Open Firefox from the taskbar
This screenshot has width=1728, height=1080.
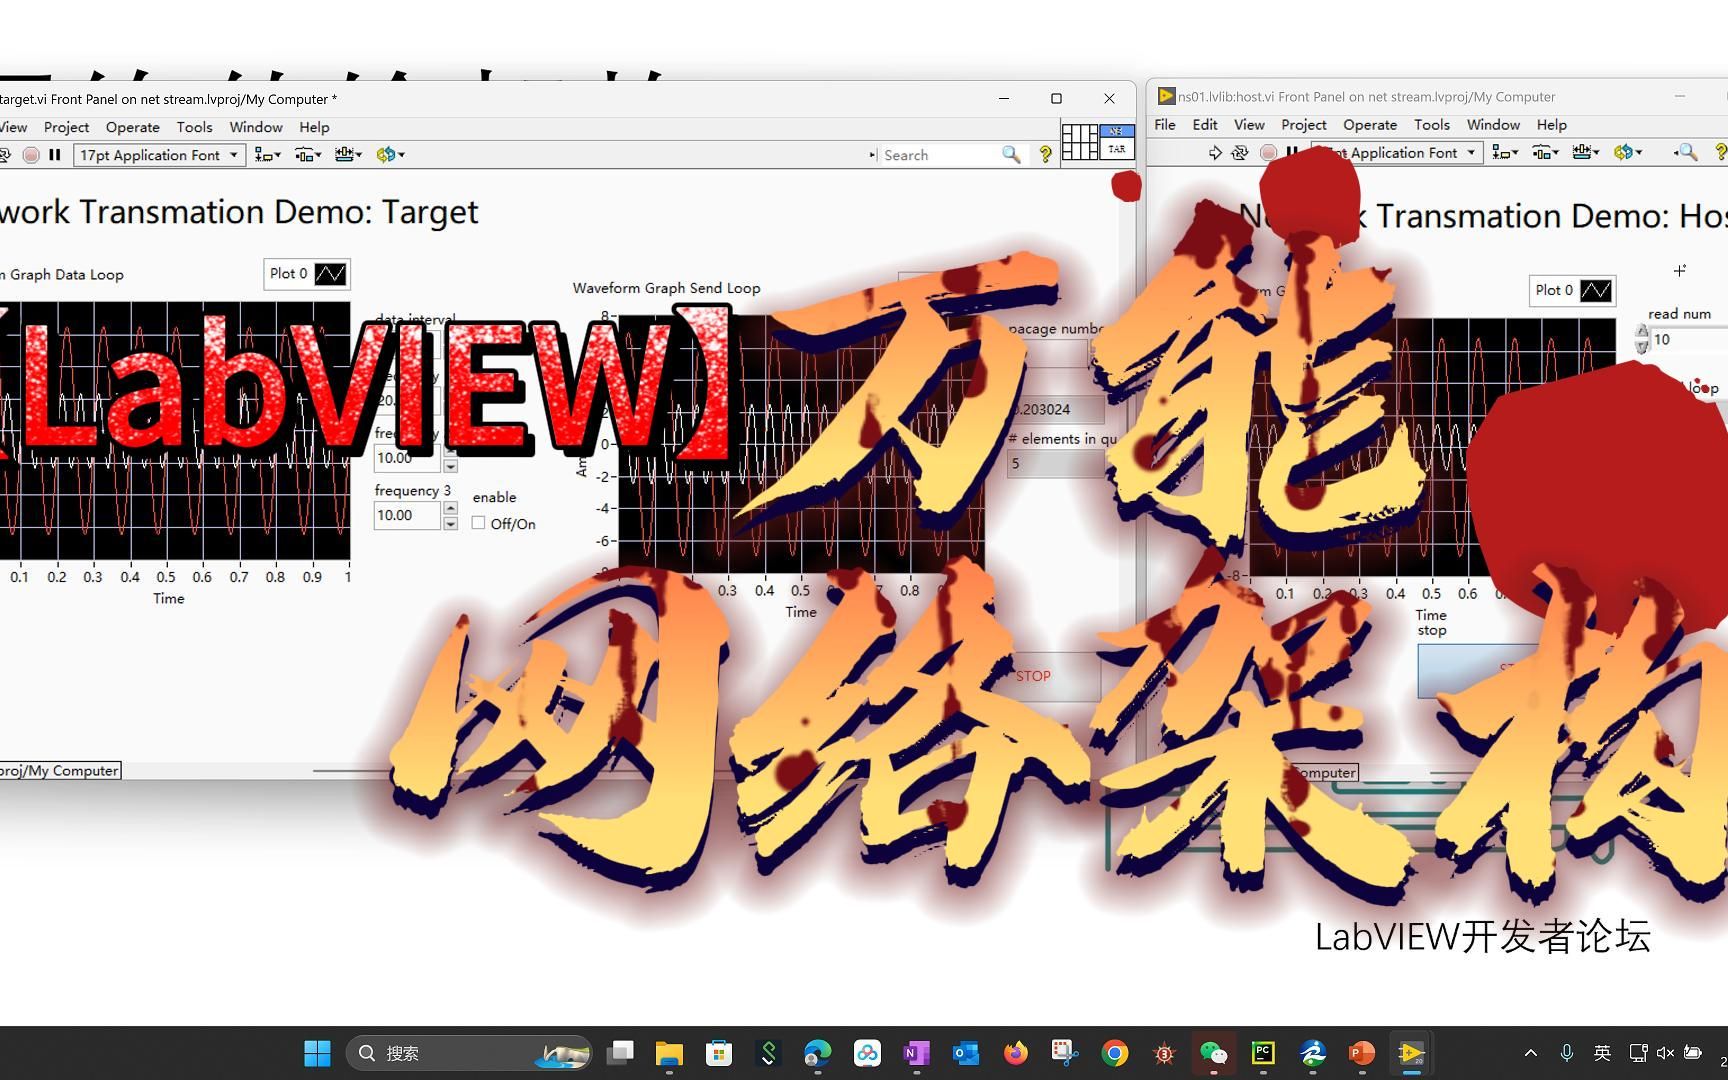click(x=1016, y=1053)
